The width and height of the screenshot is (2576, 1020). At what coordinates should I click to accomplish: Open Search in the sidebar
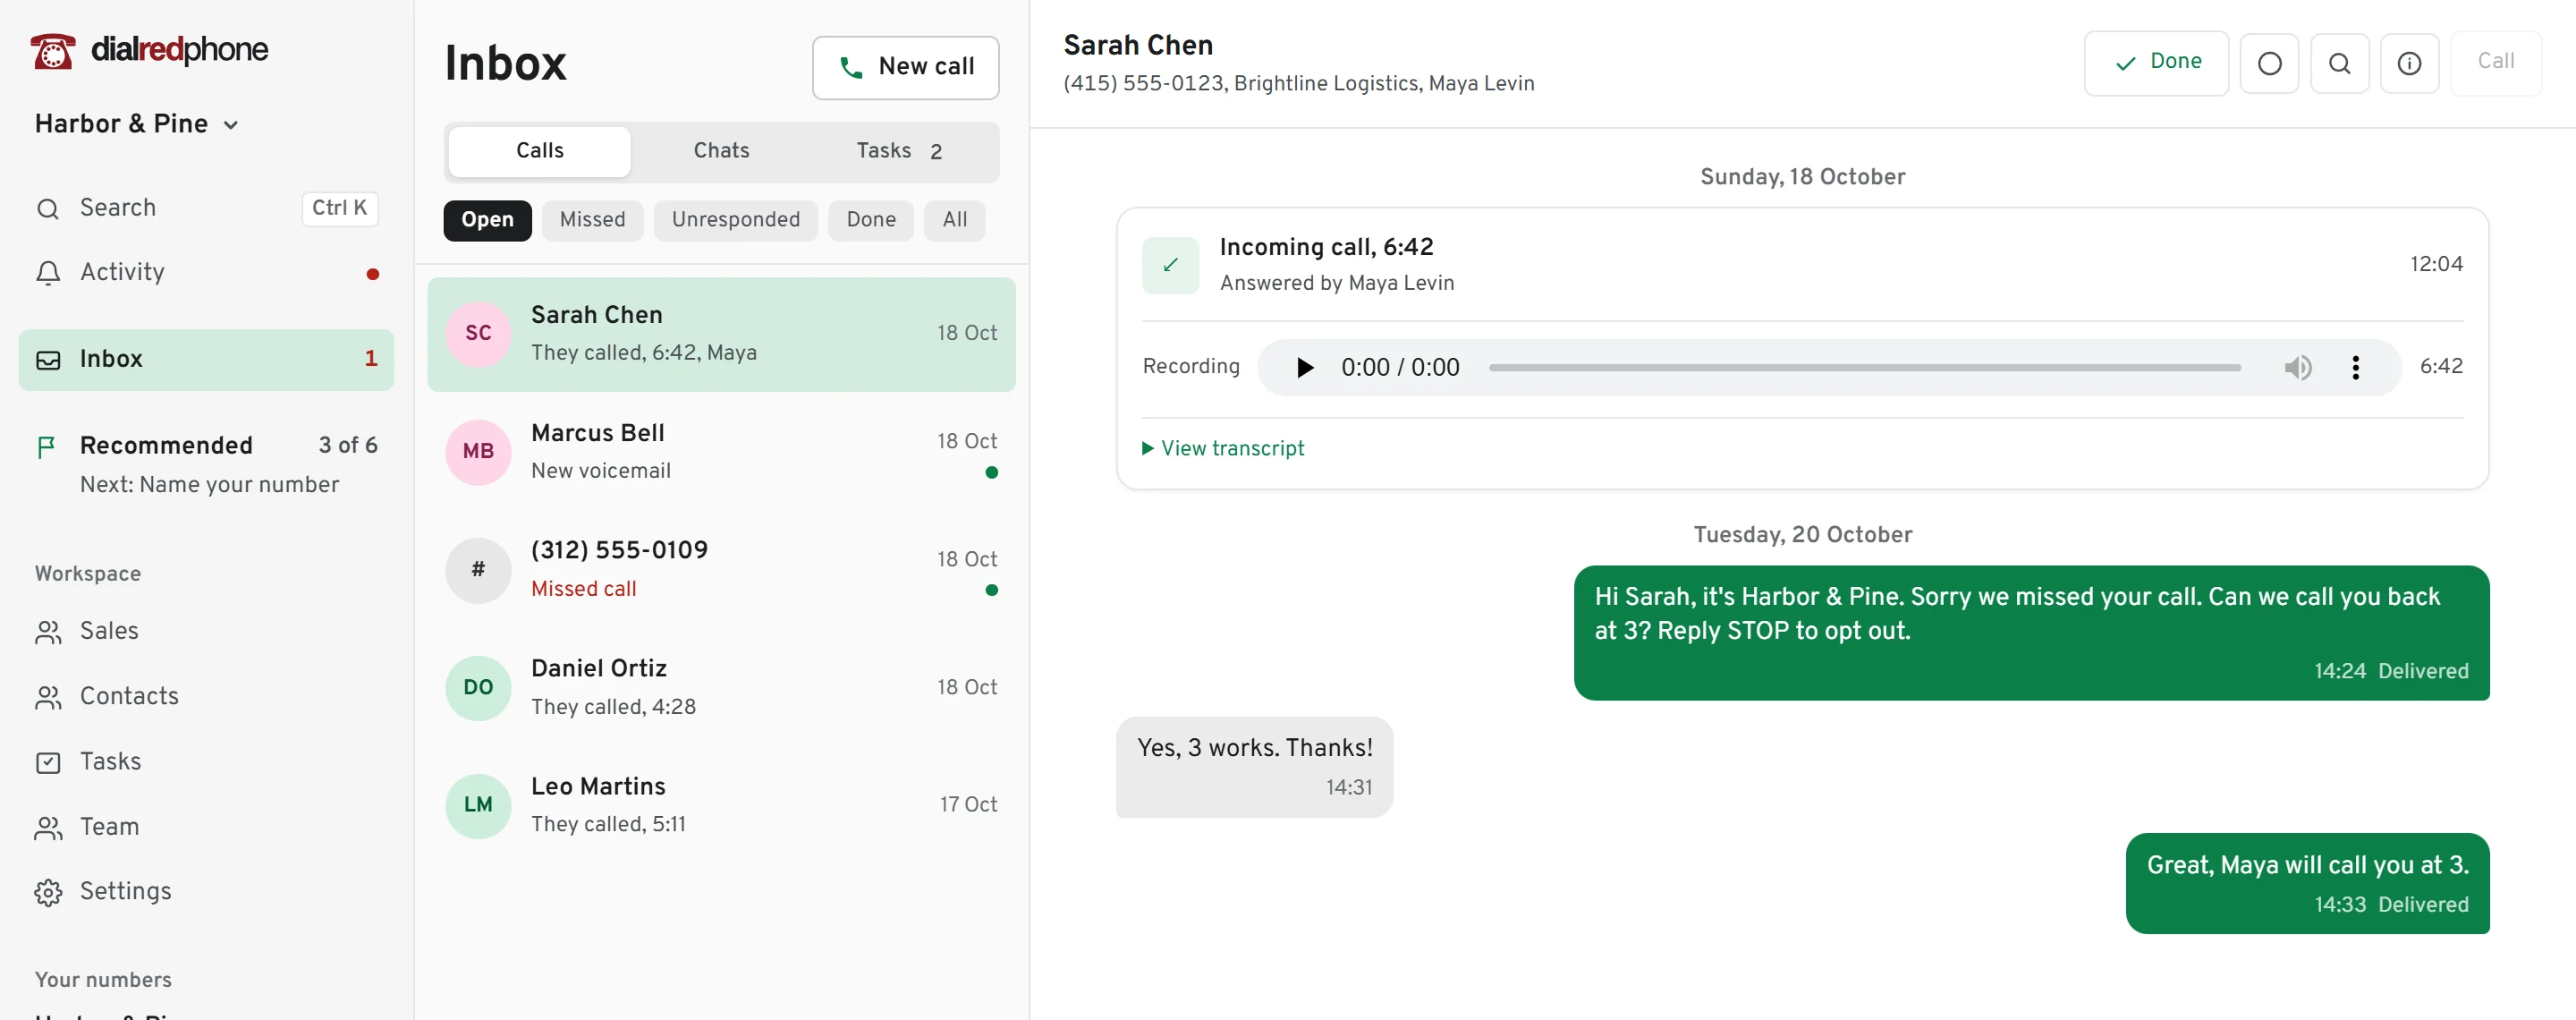point(207,208)
